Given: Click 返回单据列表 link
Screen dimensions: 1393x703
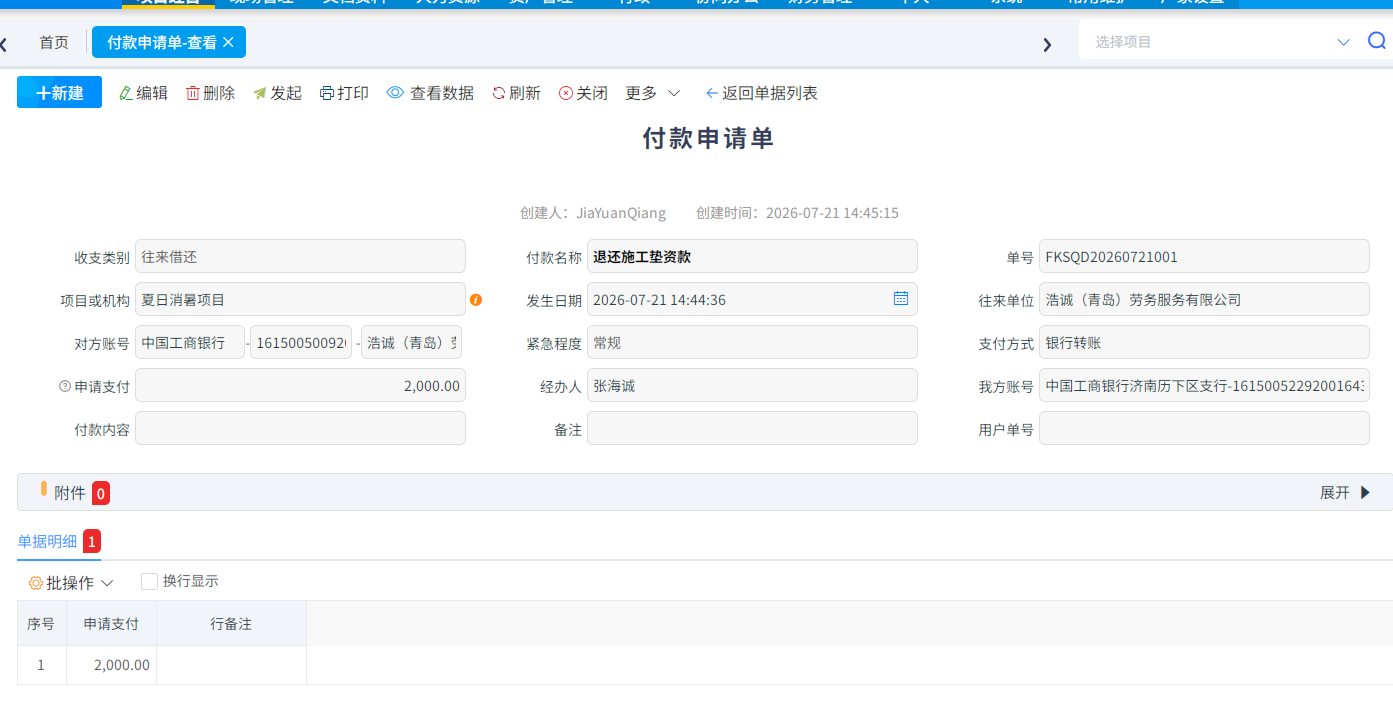Looking at the screenshot, I should (761, 93).
